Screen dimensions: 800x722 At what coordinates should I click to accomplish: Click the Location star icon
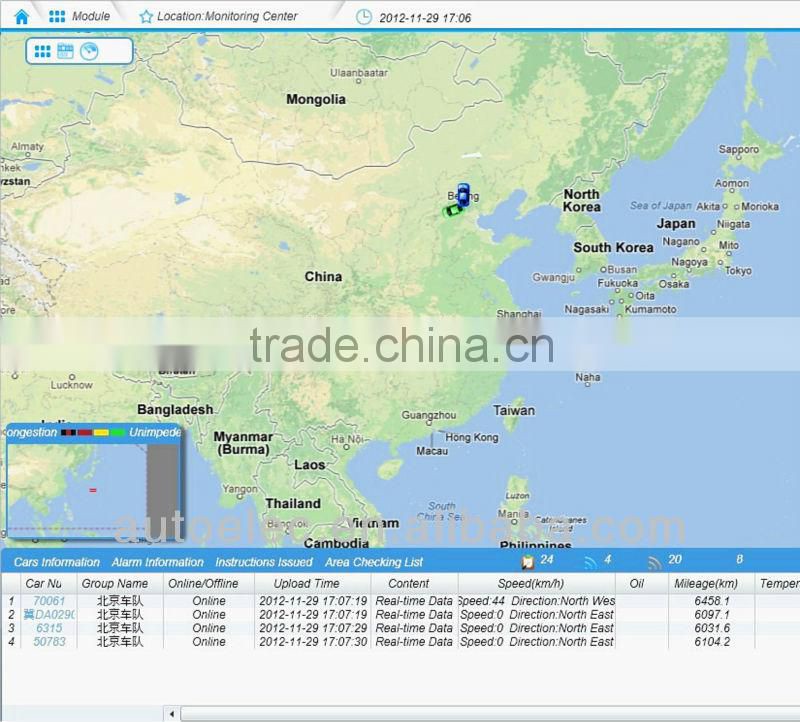(146, 17)
